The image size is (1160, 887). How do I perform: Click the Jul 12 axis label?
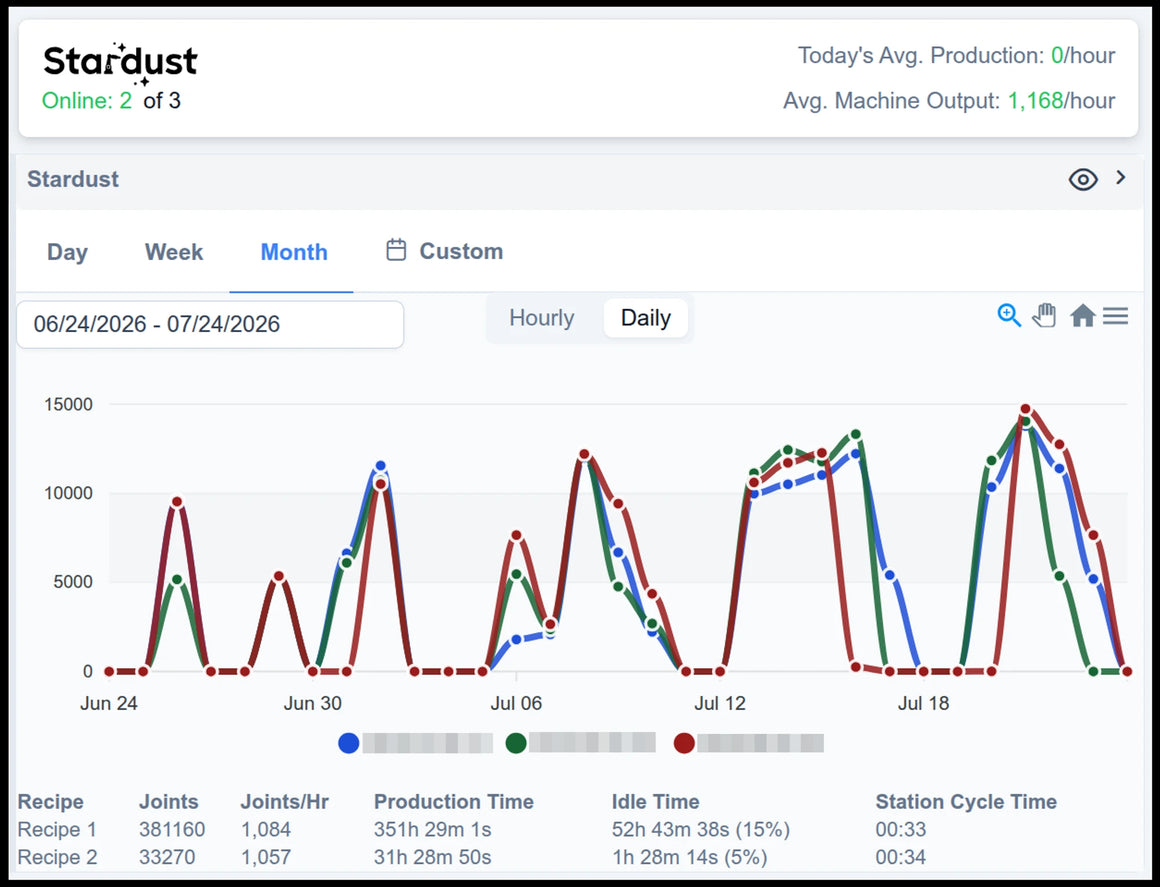click(x=719, y=703)
